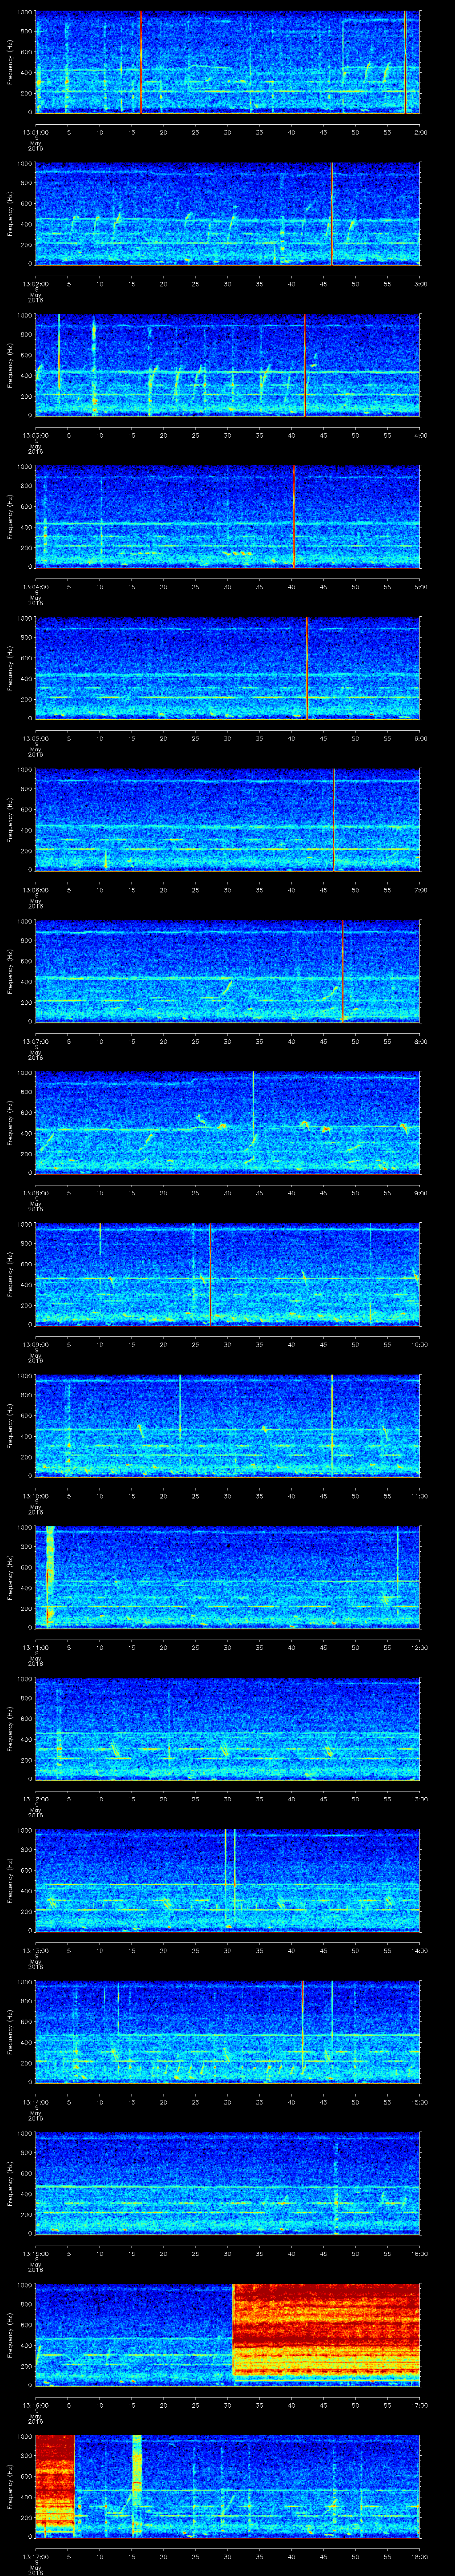Click the spectrogram panel starting at 13:14:00
The width and height of the screenshot is (455, 2576).
[x=228, y=2032]
